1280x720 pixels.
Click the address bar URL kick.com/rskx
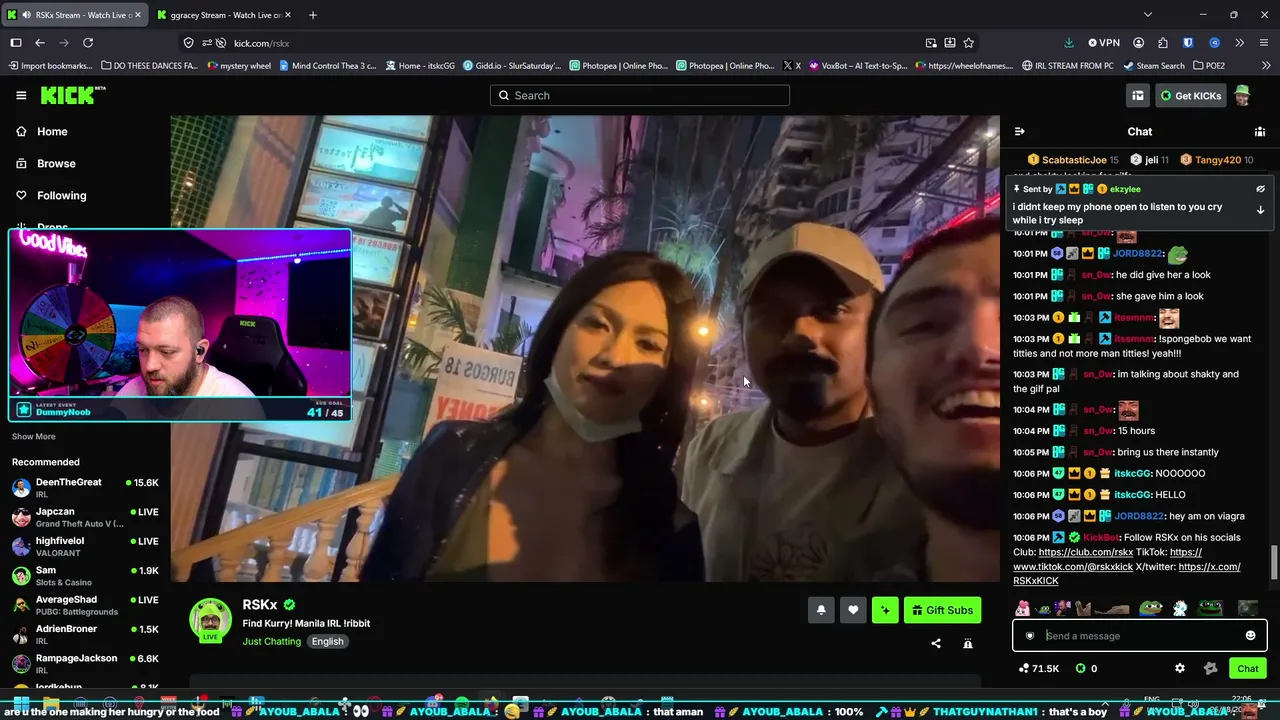261,43
